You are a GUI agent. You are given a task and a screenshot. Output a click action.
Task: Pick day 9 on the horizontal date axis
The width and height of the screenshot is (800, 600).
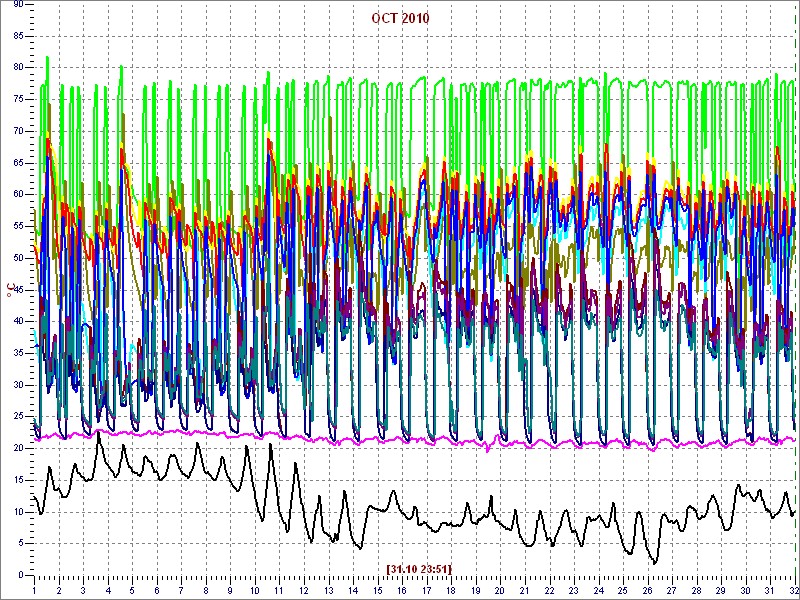click(230, 590)
